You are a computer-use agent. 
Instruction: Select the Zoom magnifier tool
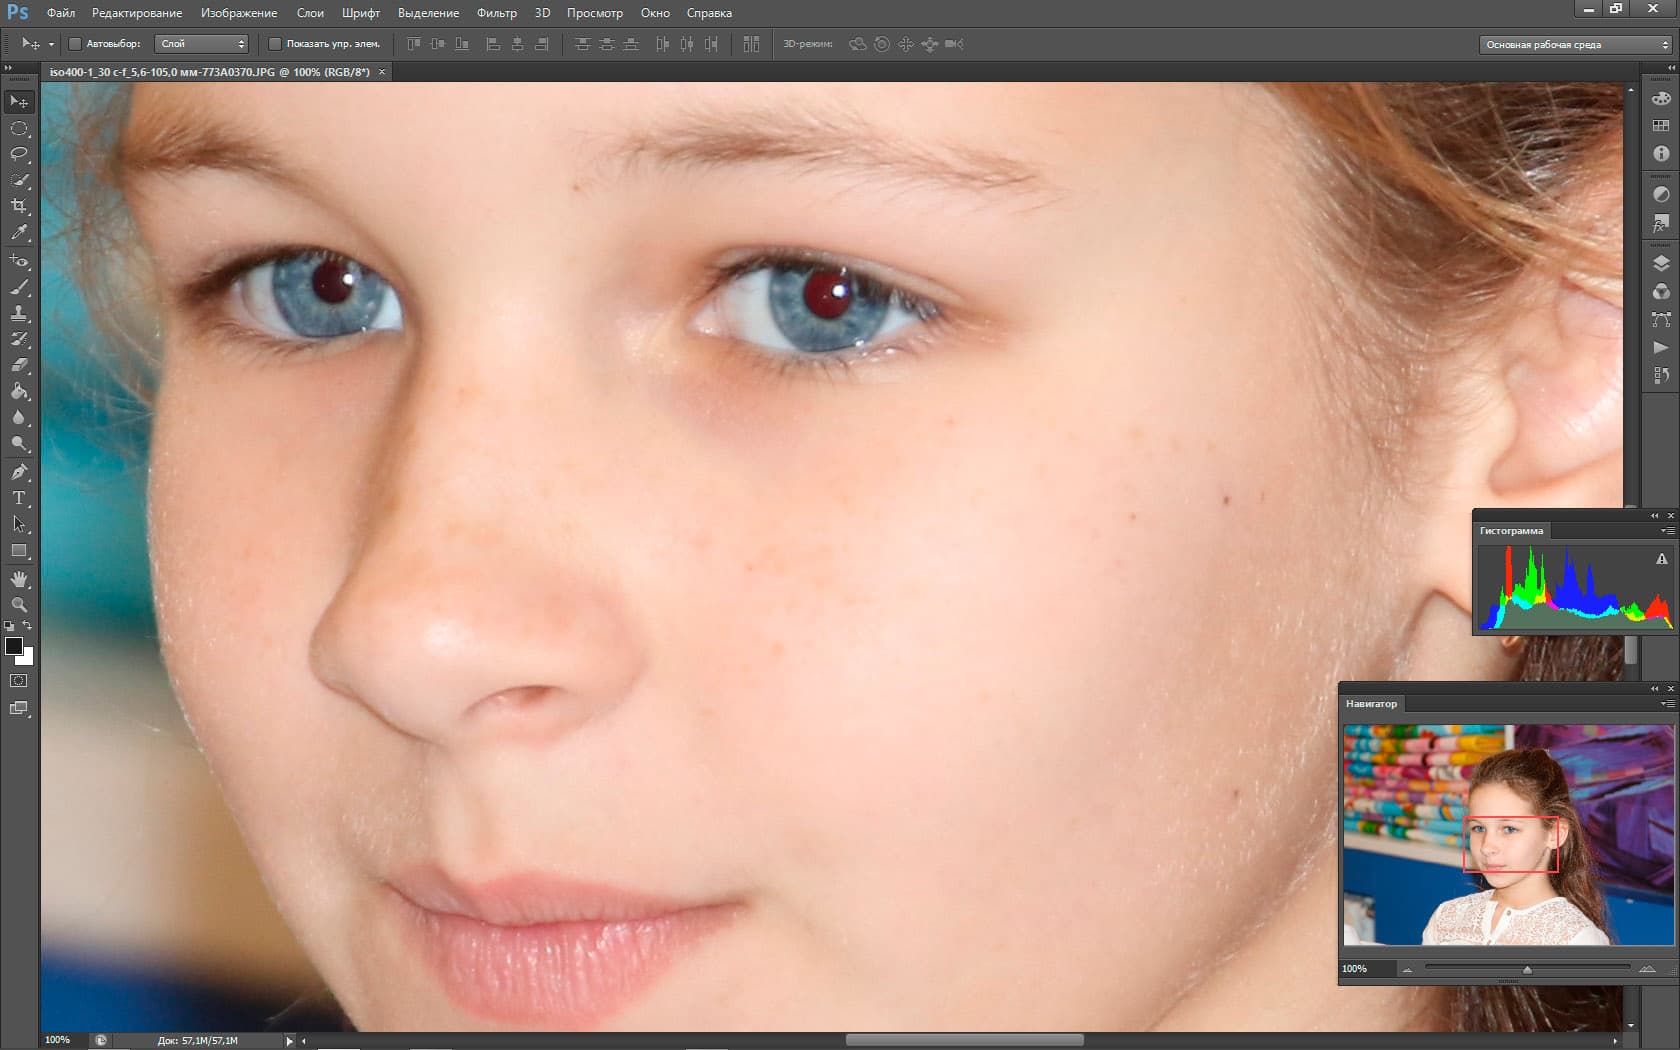[x=19, y=605]
